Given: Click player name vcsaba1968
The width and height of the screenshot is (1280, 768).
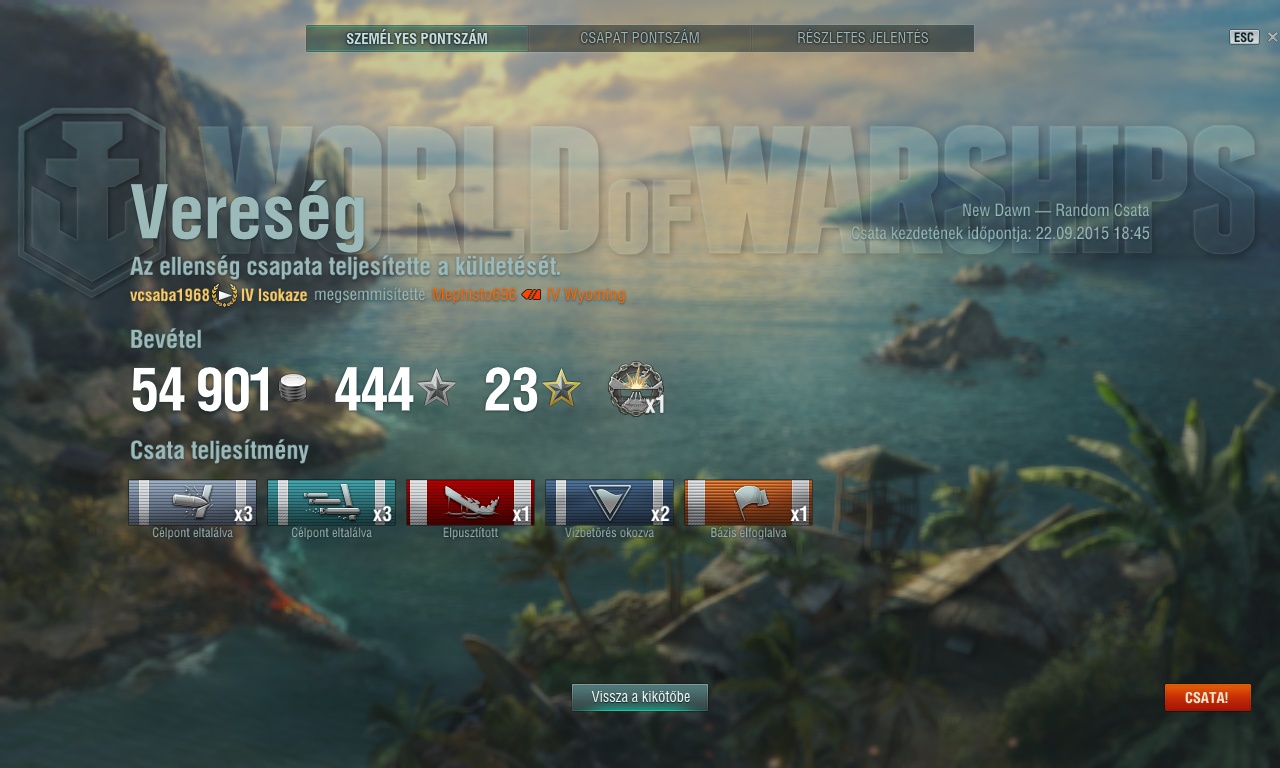Looking at the screenshot, I should [170, 295].
